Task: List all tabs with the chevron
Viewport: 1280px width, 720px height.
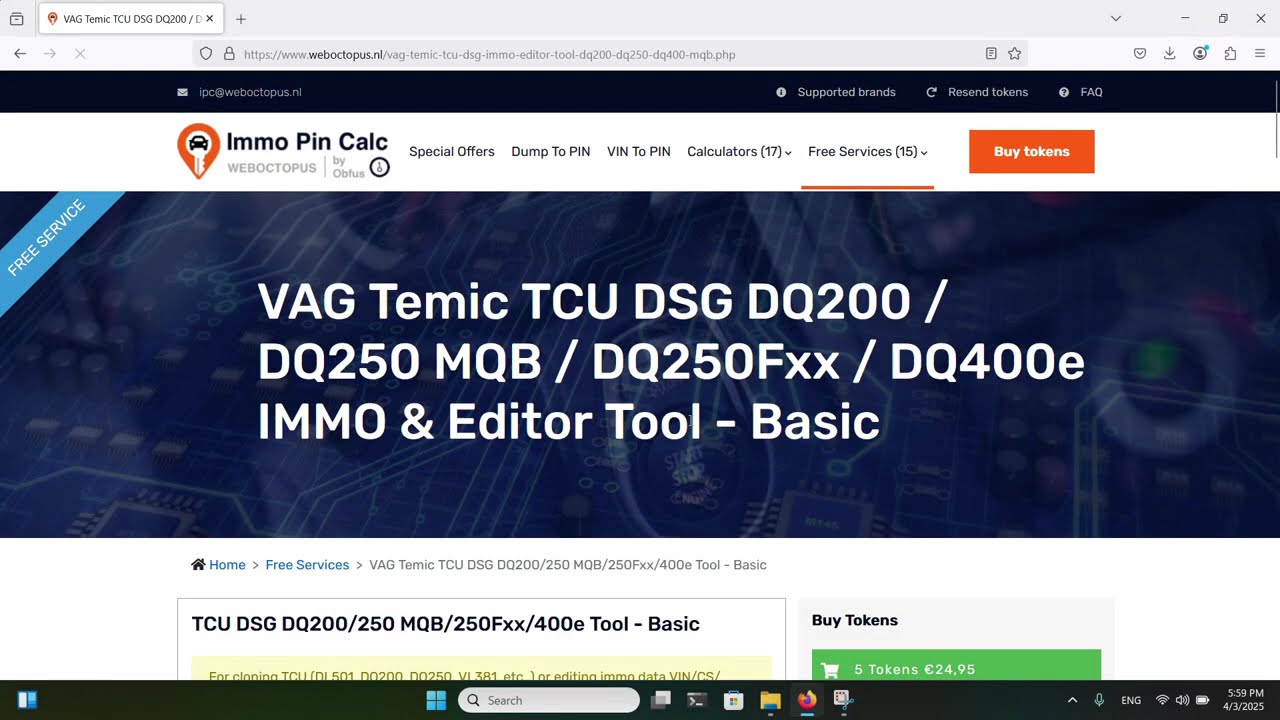Action: point(1116,19)
